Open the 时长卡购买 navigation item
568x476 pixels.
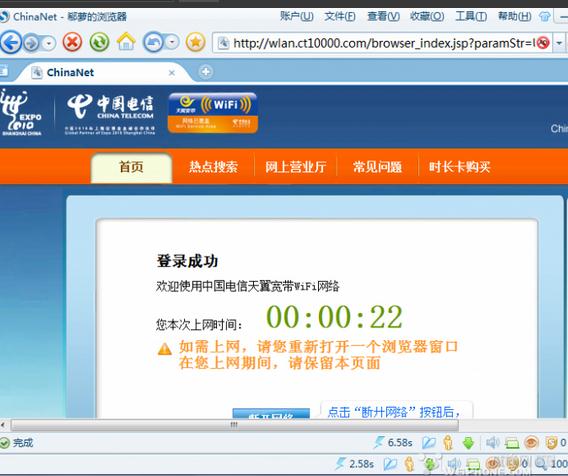[x=459, y=167]
